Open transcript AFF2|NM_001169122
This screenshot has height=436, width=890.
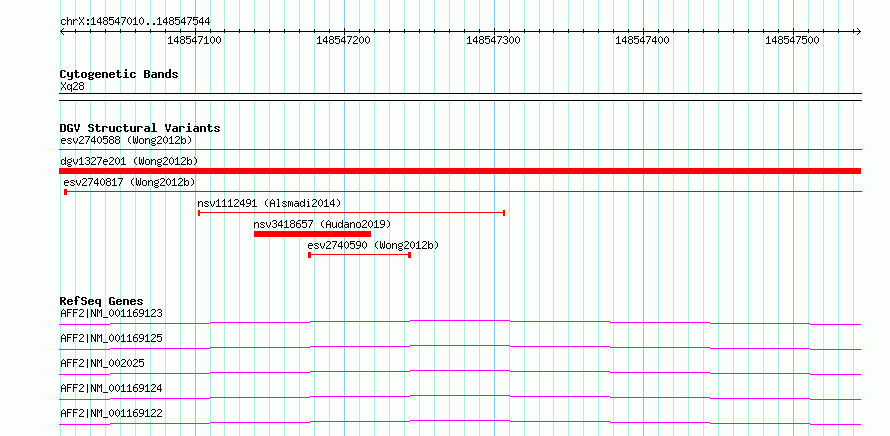tap(111, 413)
